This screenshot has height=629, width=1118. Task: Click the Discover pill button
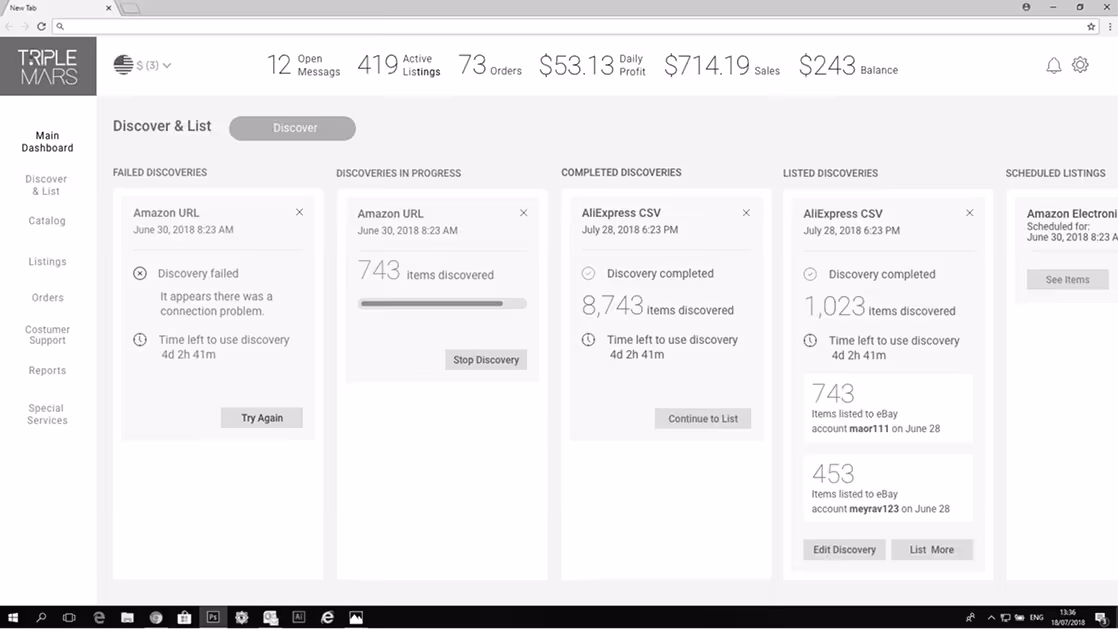(292, 128)
